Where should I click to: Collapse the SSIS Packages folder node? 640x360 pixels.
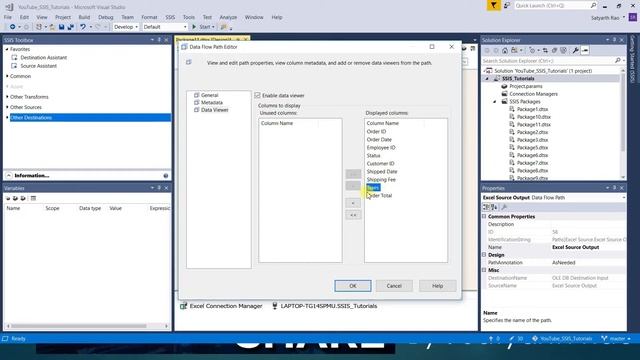pos(495,102)
